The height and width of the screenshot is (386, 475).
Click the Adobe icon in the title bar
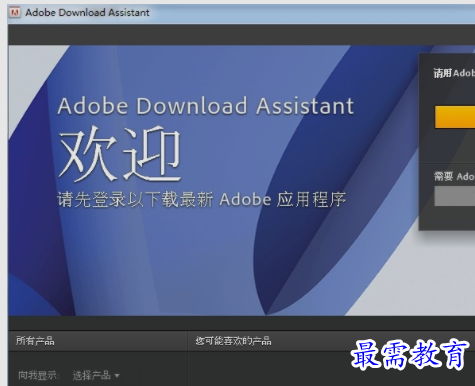15,13
